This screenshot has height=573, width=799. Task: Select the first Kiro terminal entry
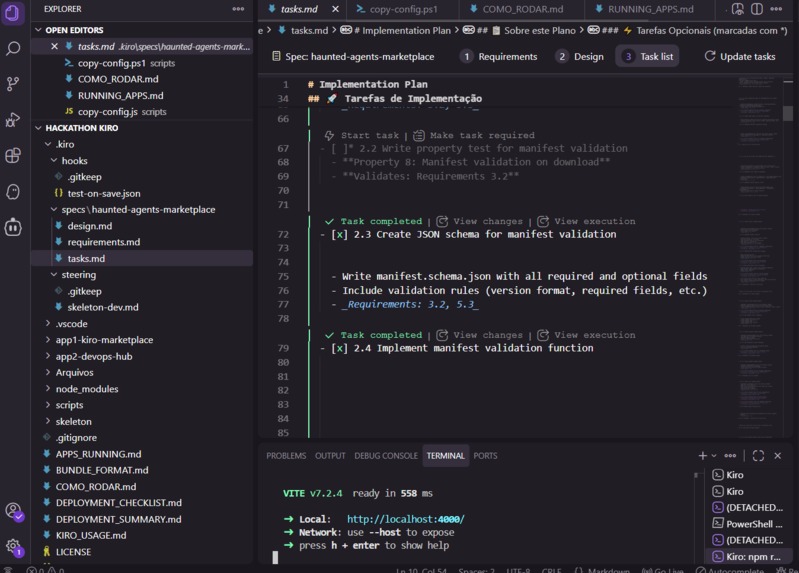click(x=747, y=475)
